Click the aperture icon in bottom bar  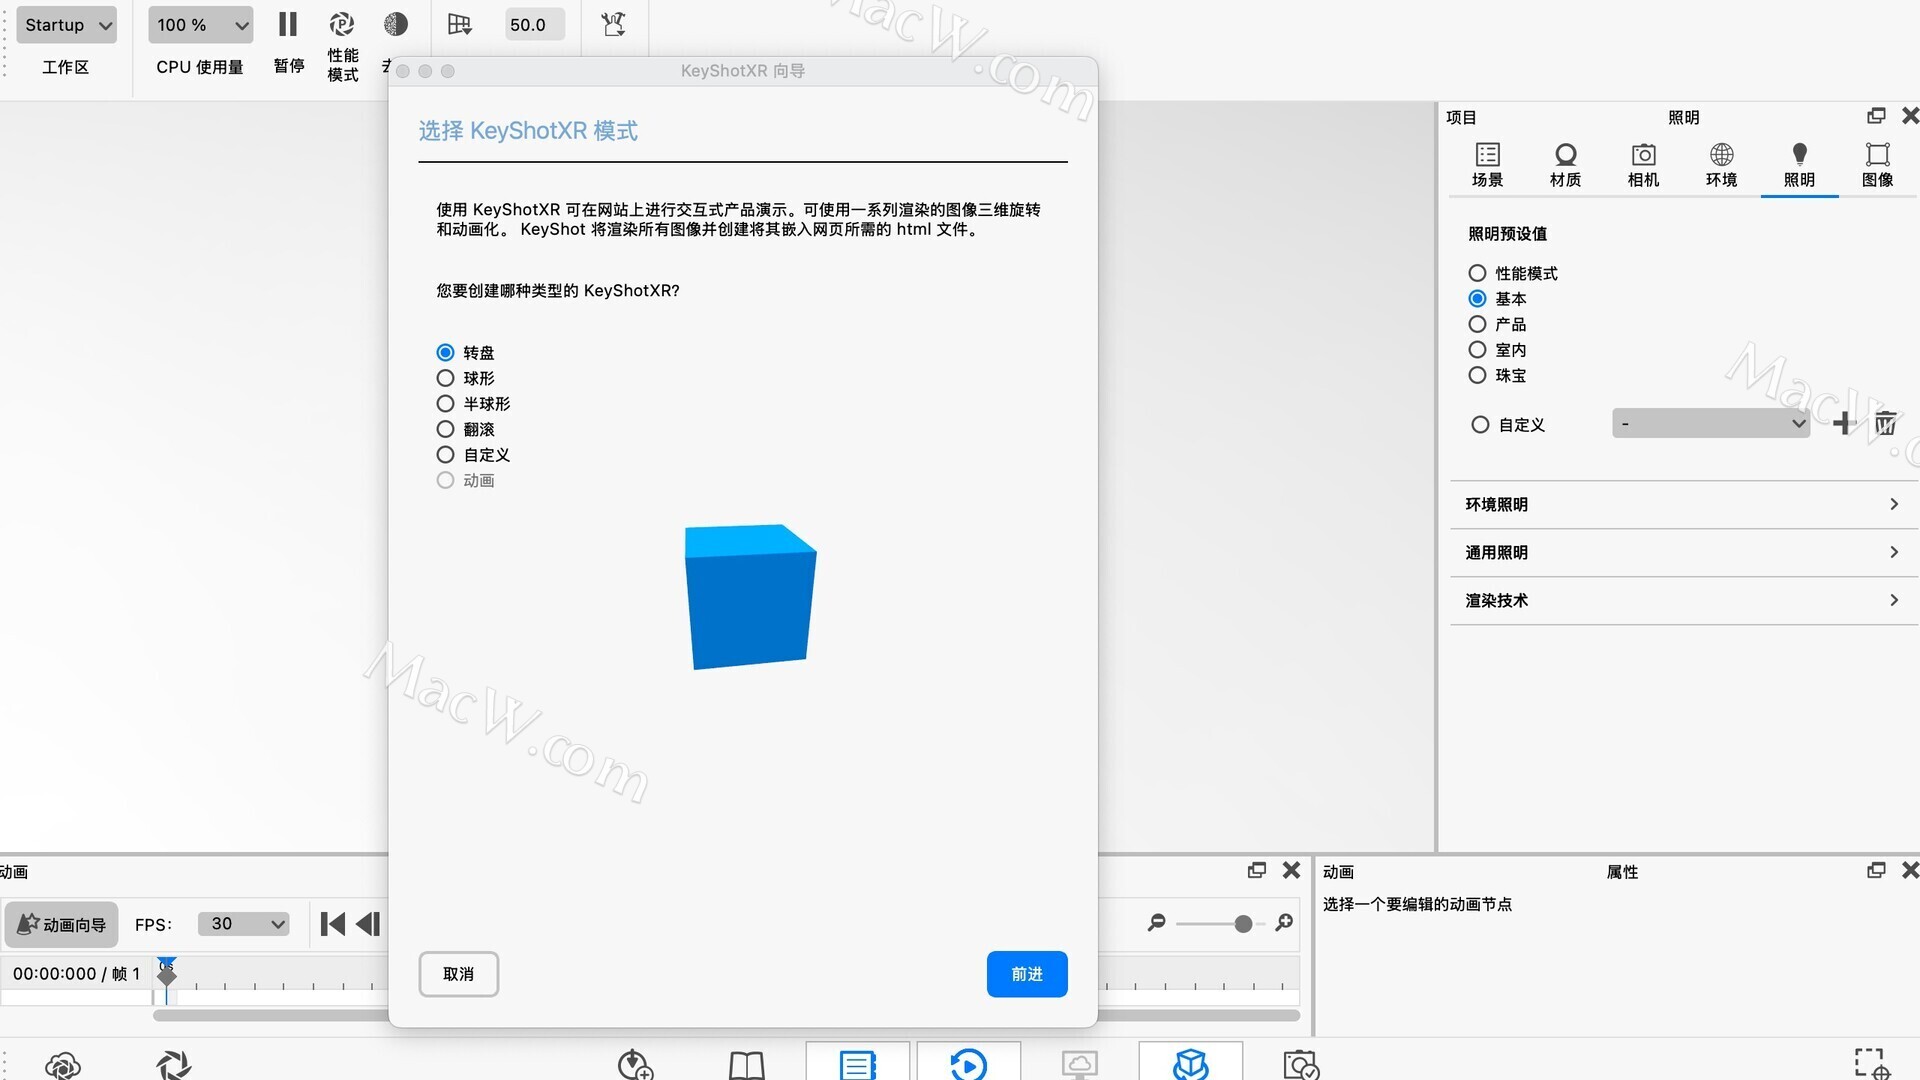[173, 1065]
